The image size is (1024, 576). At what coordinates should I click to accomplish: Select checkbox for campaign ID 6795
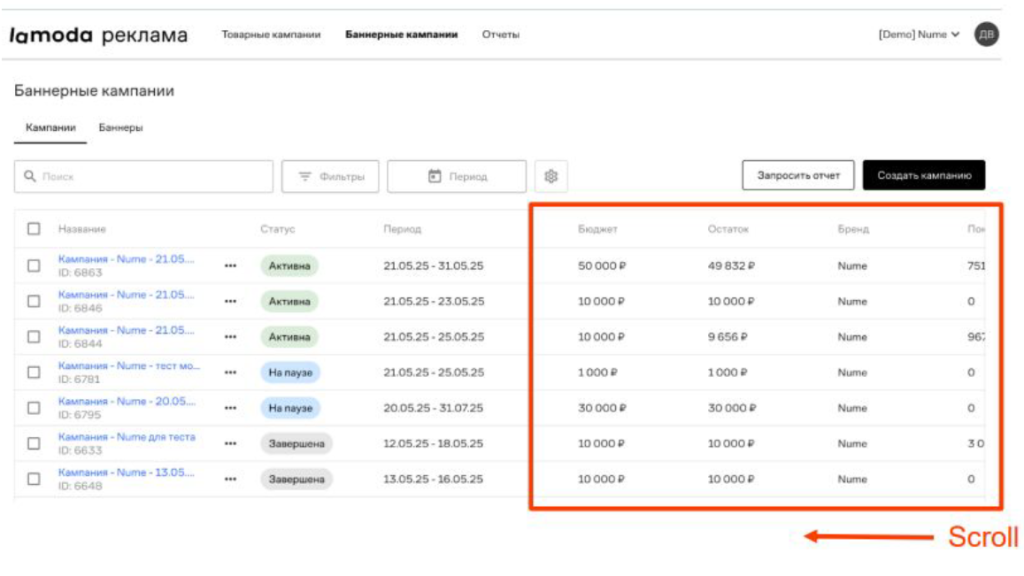(34, 408)
